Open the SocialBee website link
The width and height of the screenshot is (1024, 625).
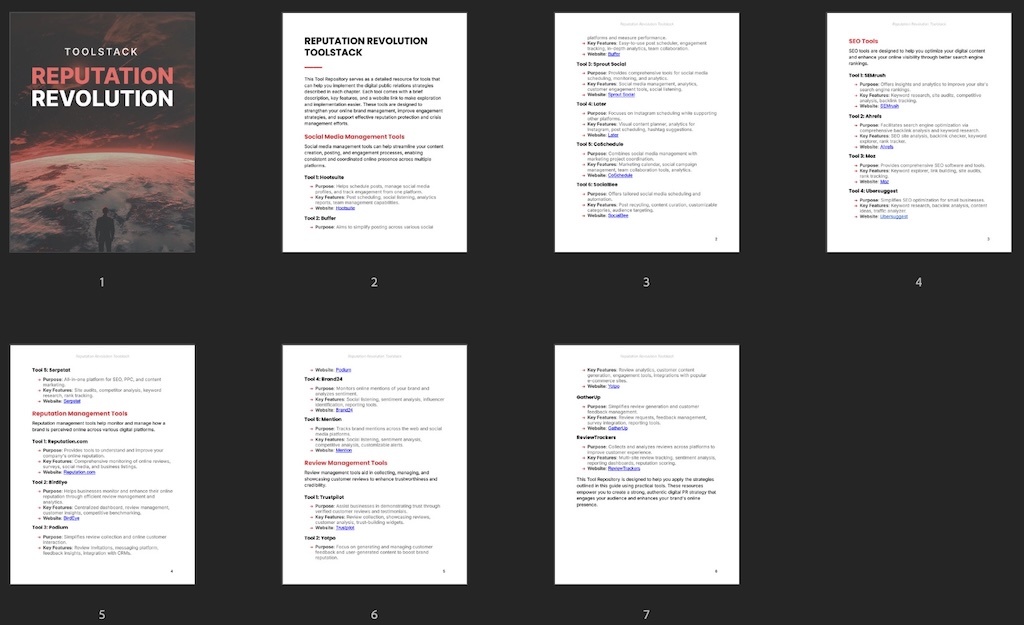pyautogui.click(x=618, y=216)
